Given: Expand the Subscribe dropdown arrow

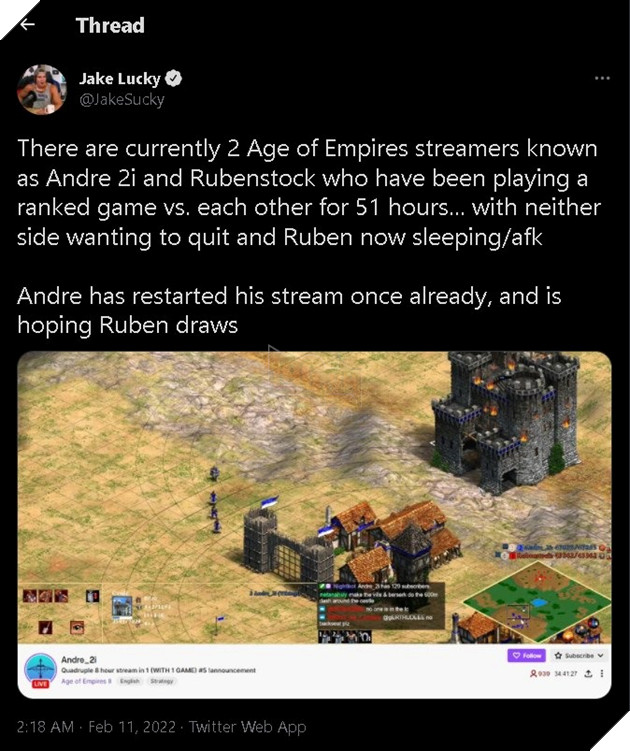Looking at the screenshot, I should [x=601, y=655].
